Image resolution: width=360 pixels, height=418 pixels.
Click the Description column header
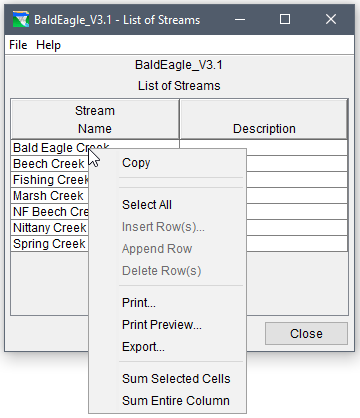click(264, 119)
